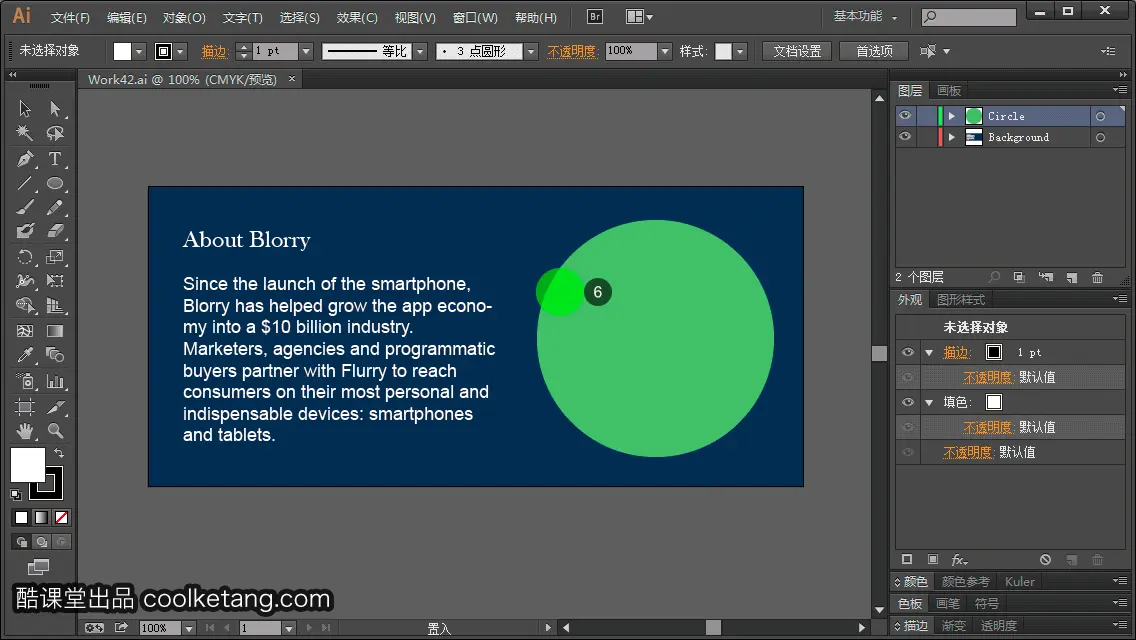Select the Eyedropper tool
Screen dimensions: 1136x640
click(25, 355)
